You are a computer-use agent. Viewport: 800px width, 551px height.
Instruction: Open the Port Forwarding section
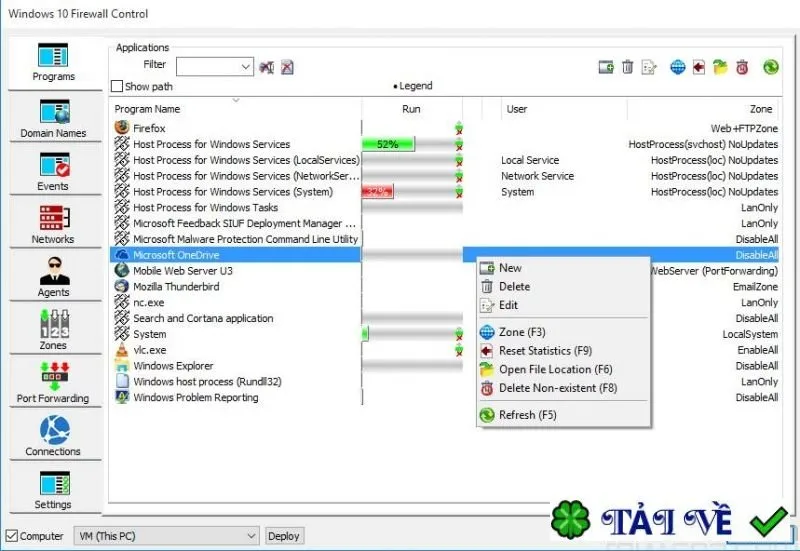coord(54,384)
